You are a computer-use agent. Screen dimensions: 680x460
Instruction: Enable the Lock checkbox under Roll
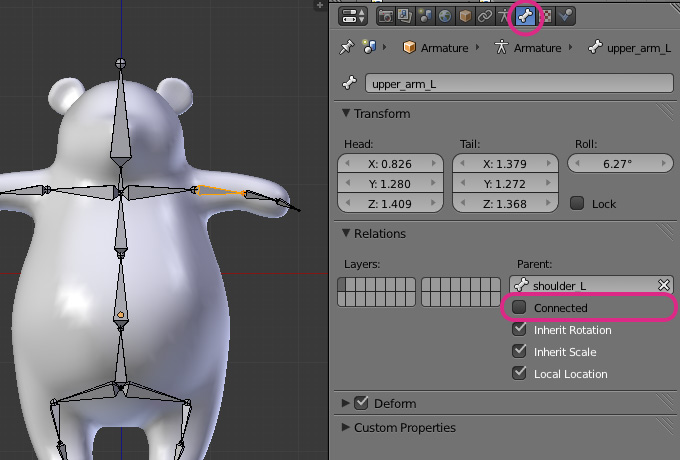(577, 203)
